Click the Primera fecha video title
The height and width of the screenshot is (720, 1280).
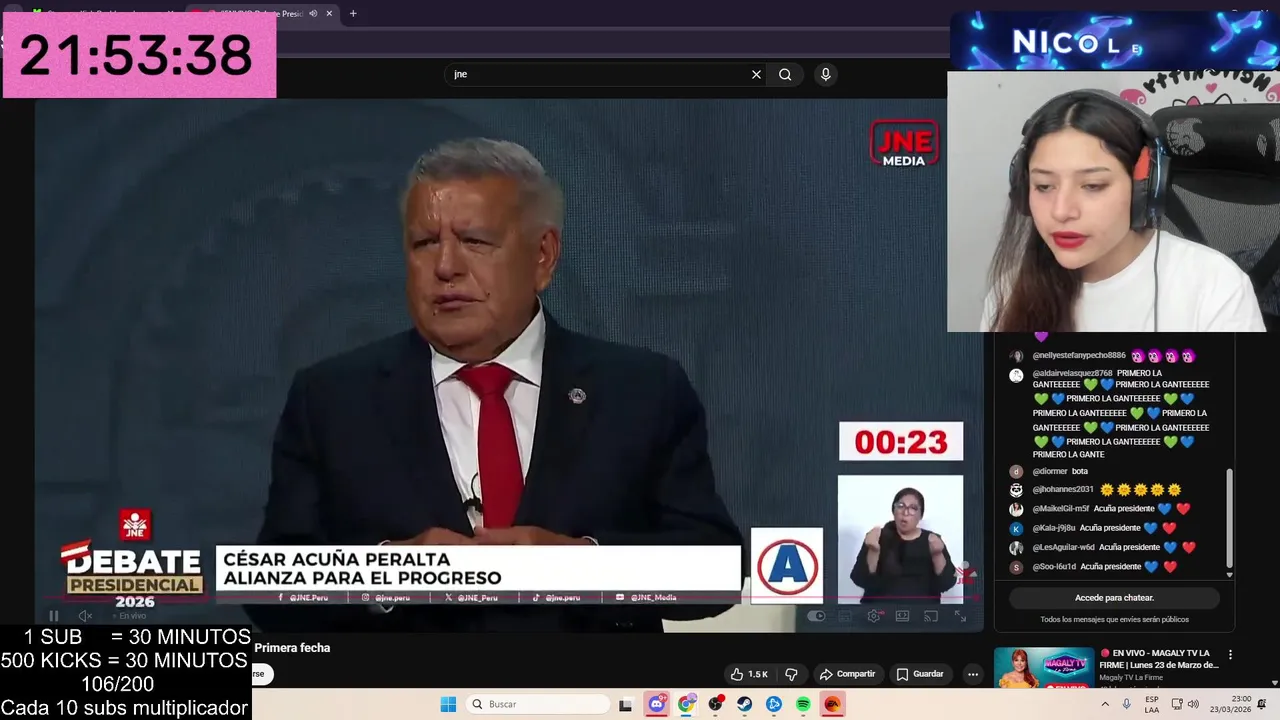click(x=292, y=648)
